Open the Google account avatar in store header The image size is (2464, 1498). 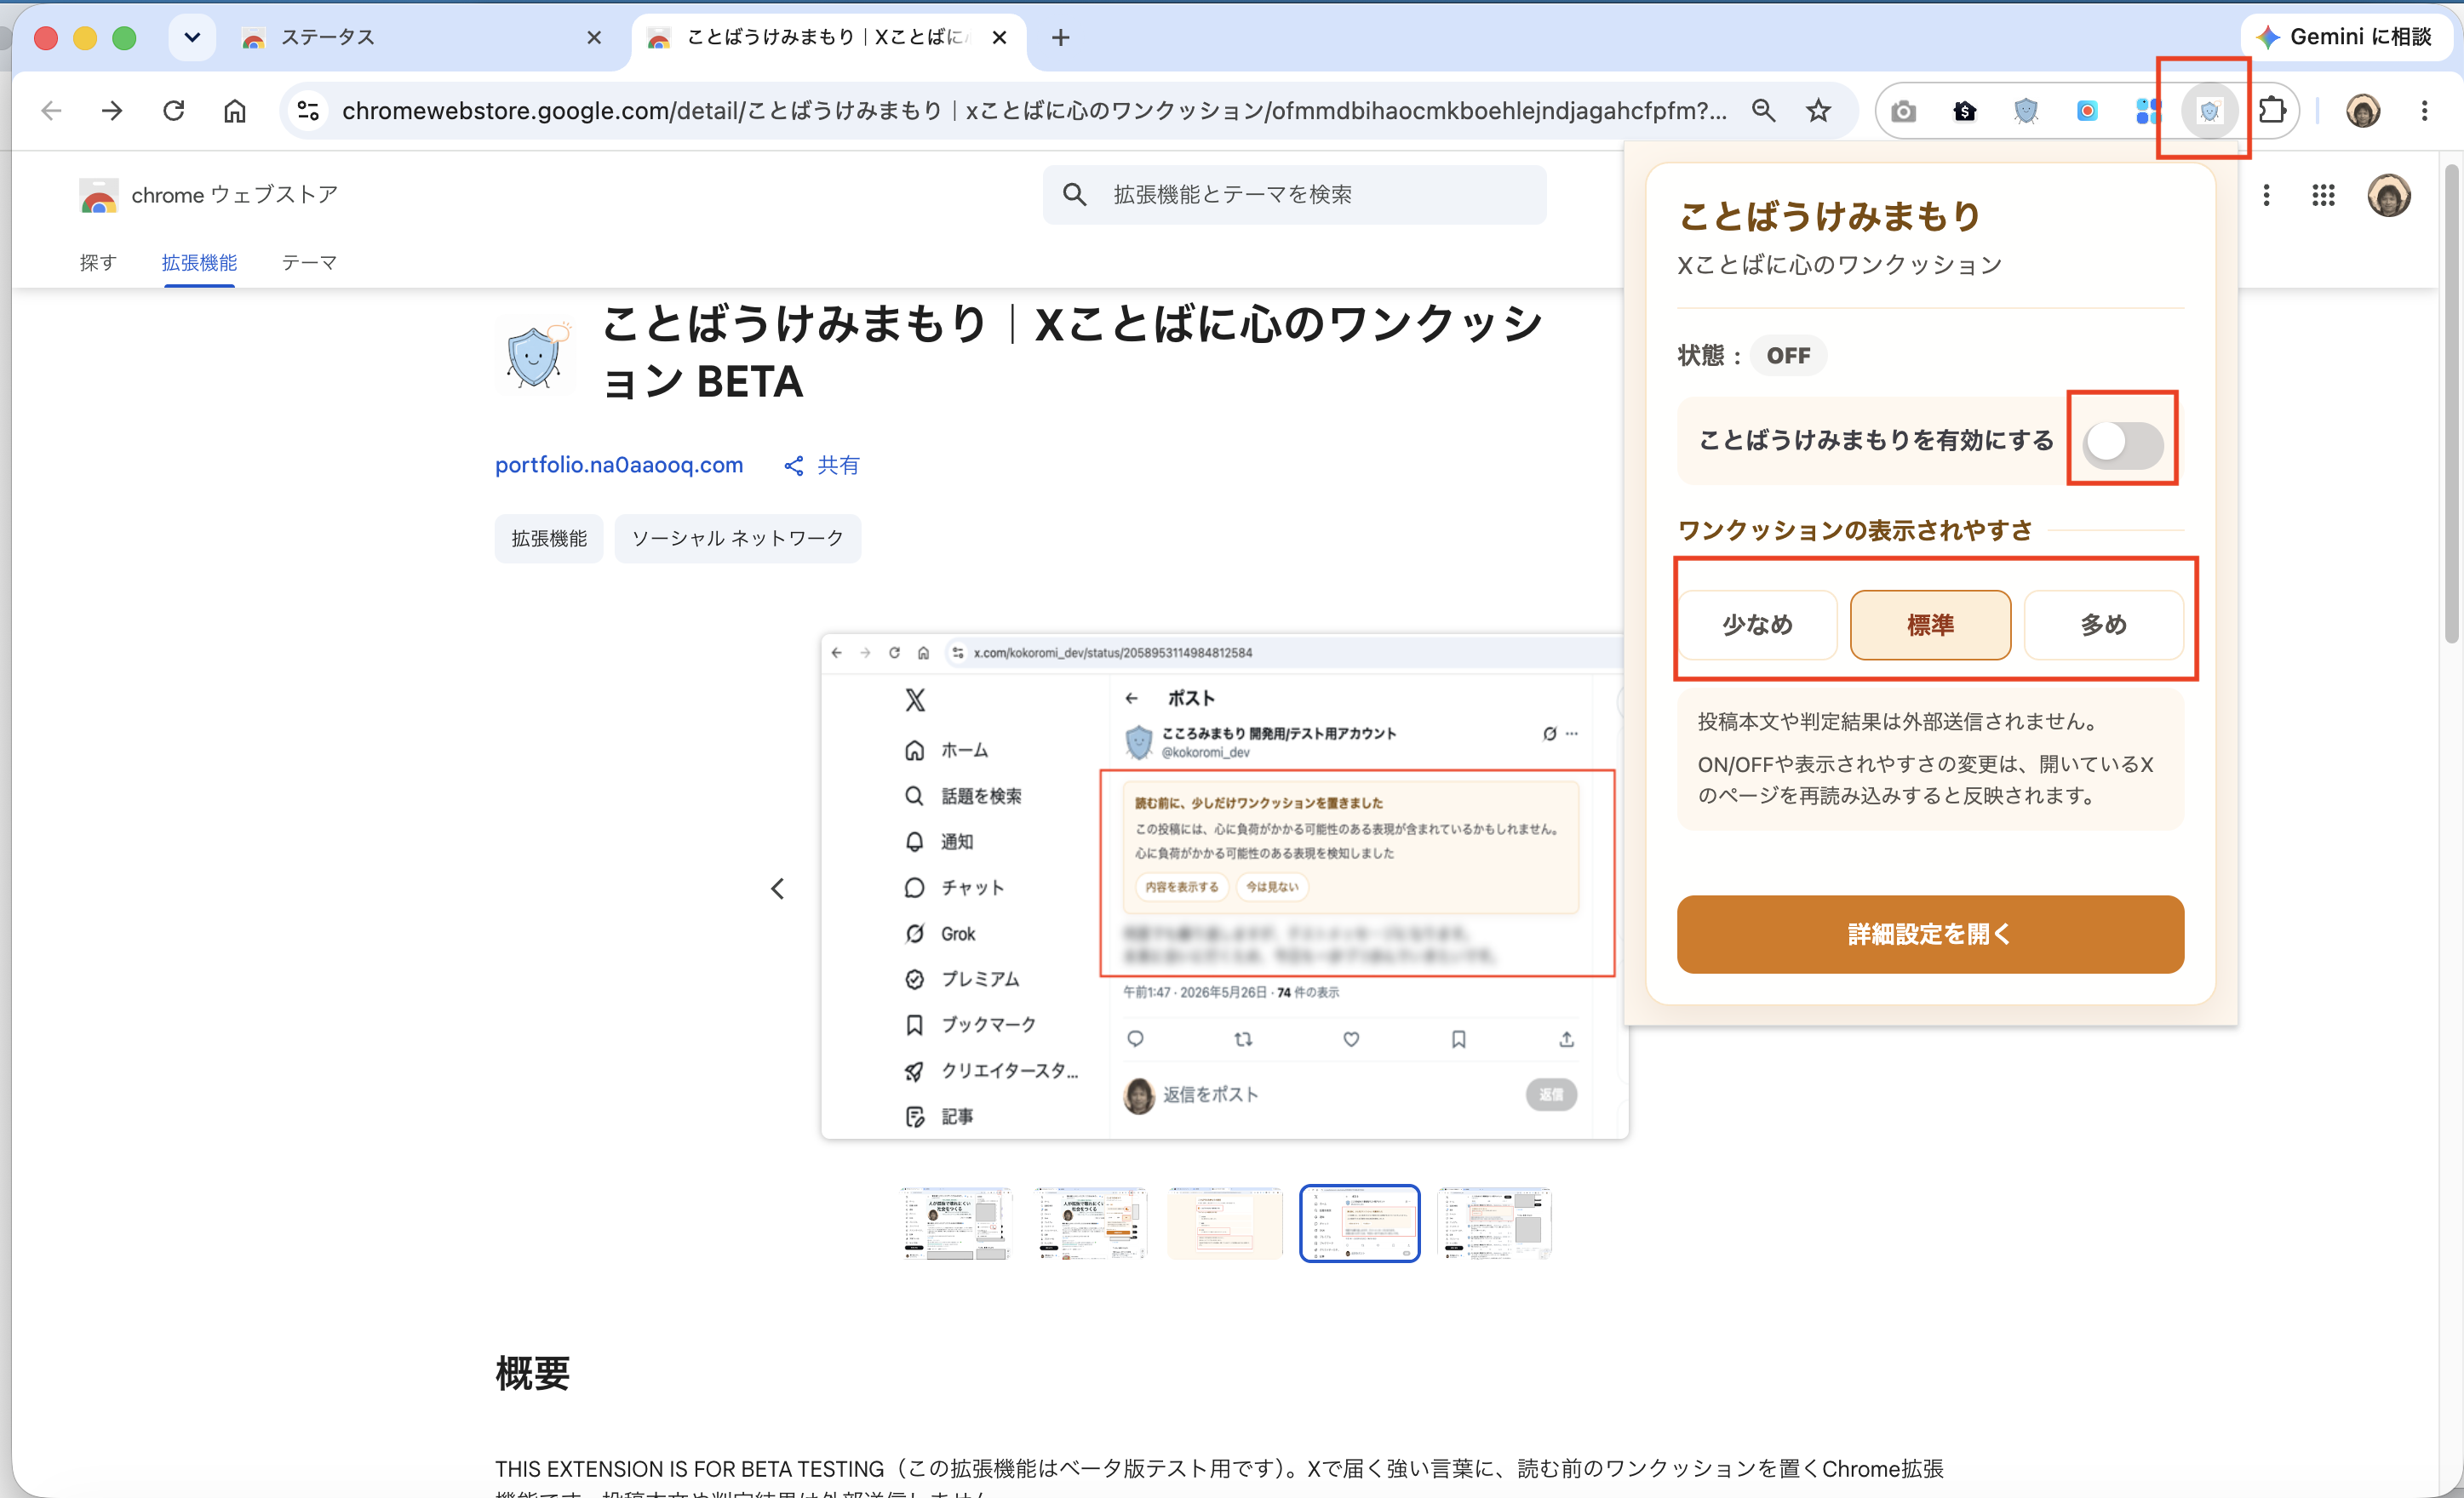point(2389,195)
